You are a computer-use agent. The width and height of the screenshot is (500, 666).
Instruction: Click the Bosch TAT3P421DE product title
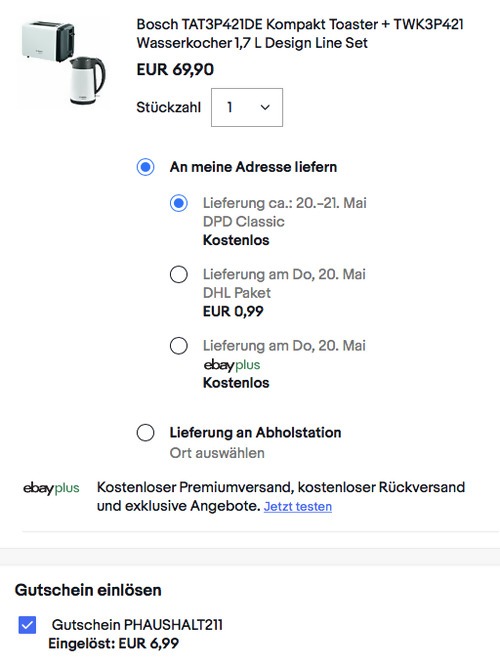click(x=300, y=34)
